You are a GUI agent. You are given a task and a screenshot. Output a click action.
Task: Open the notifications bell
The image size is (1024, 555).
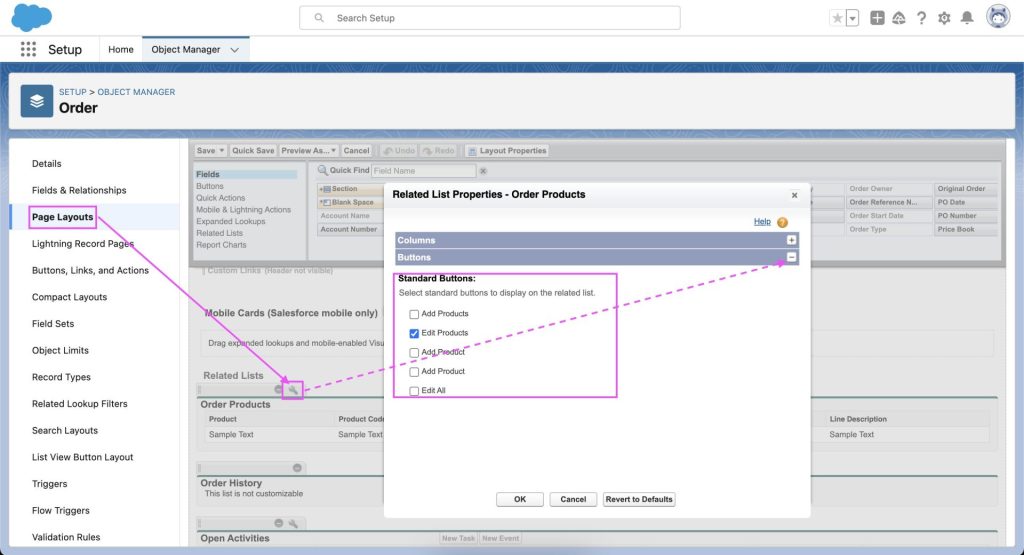967,18
